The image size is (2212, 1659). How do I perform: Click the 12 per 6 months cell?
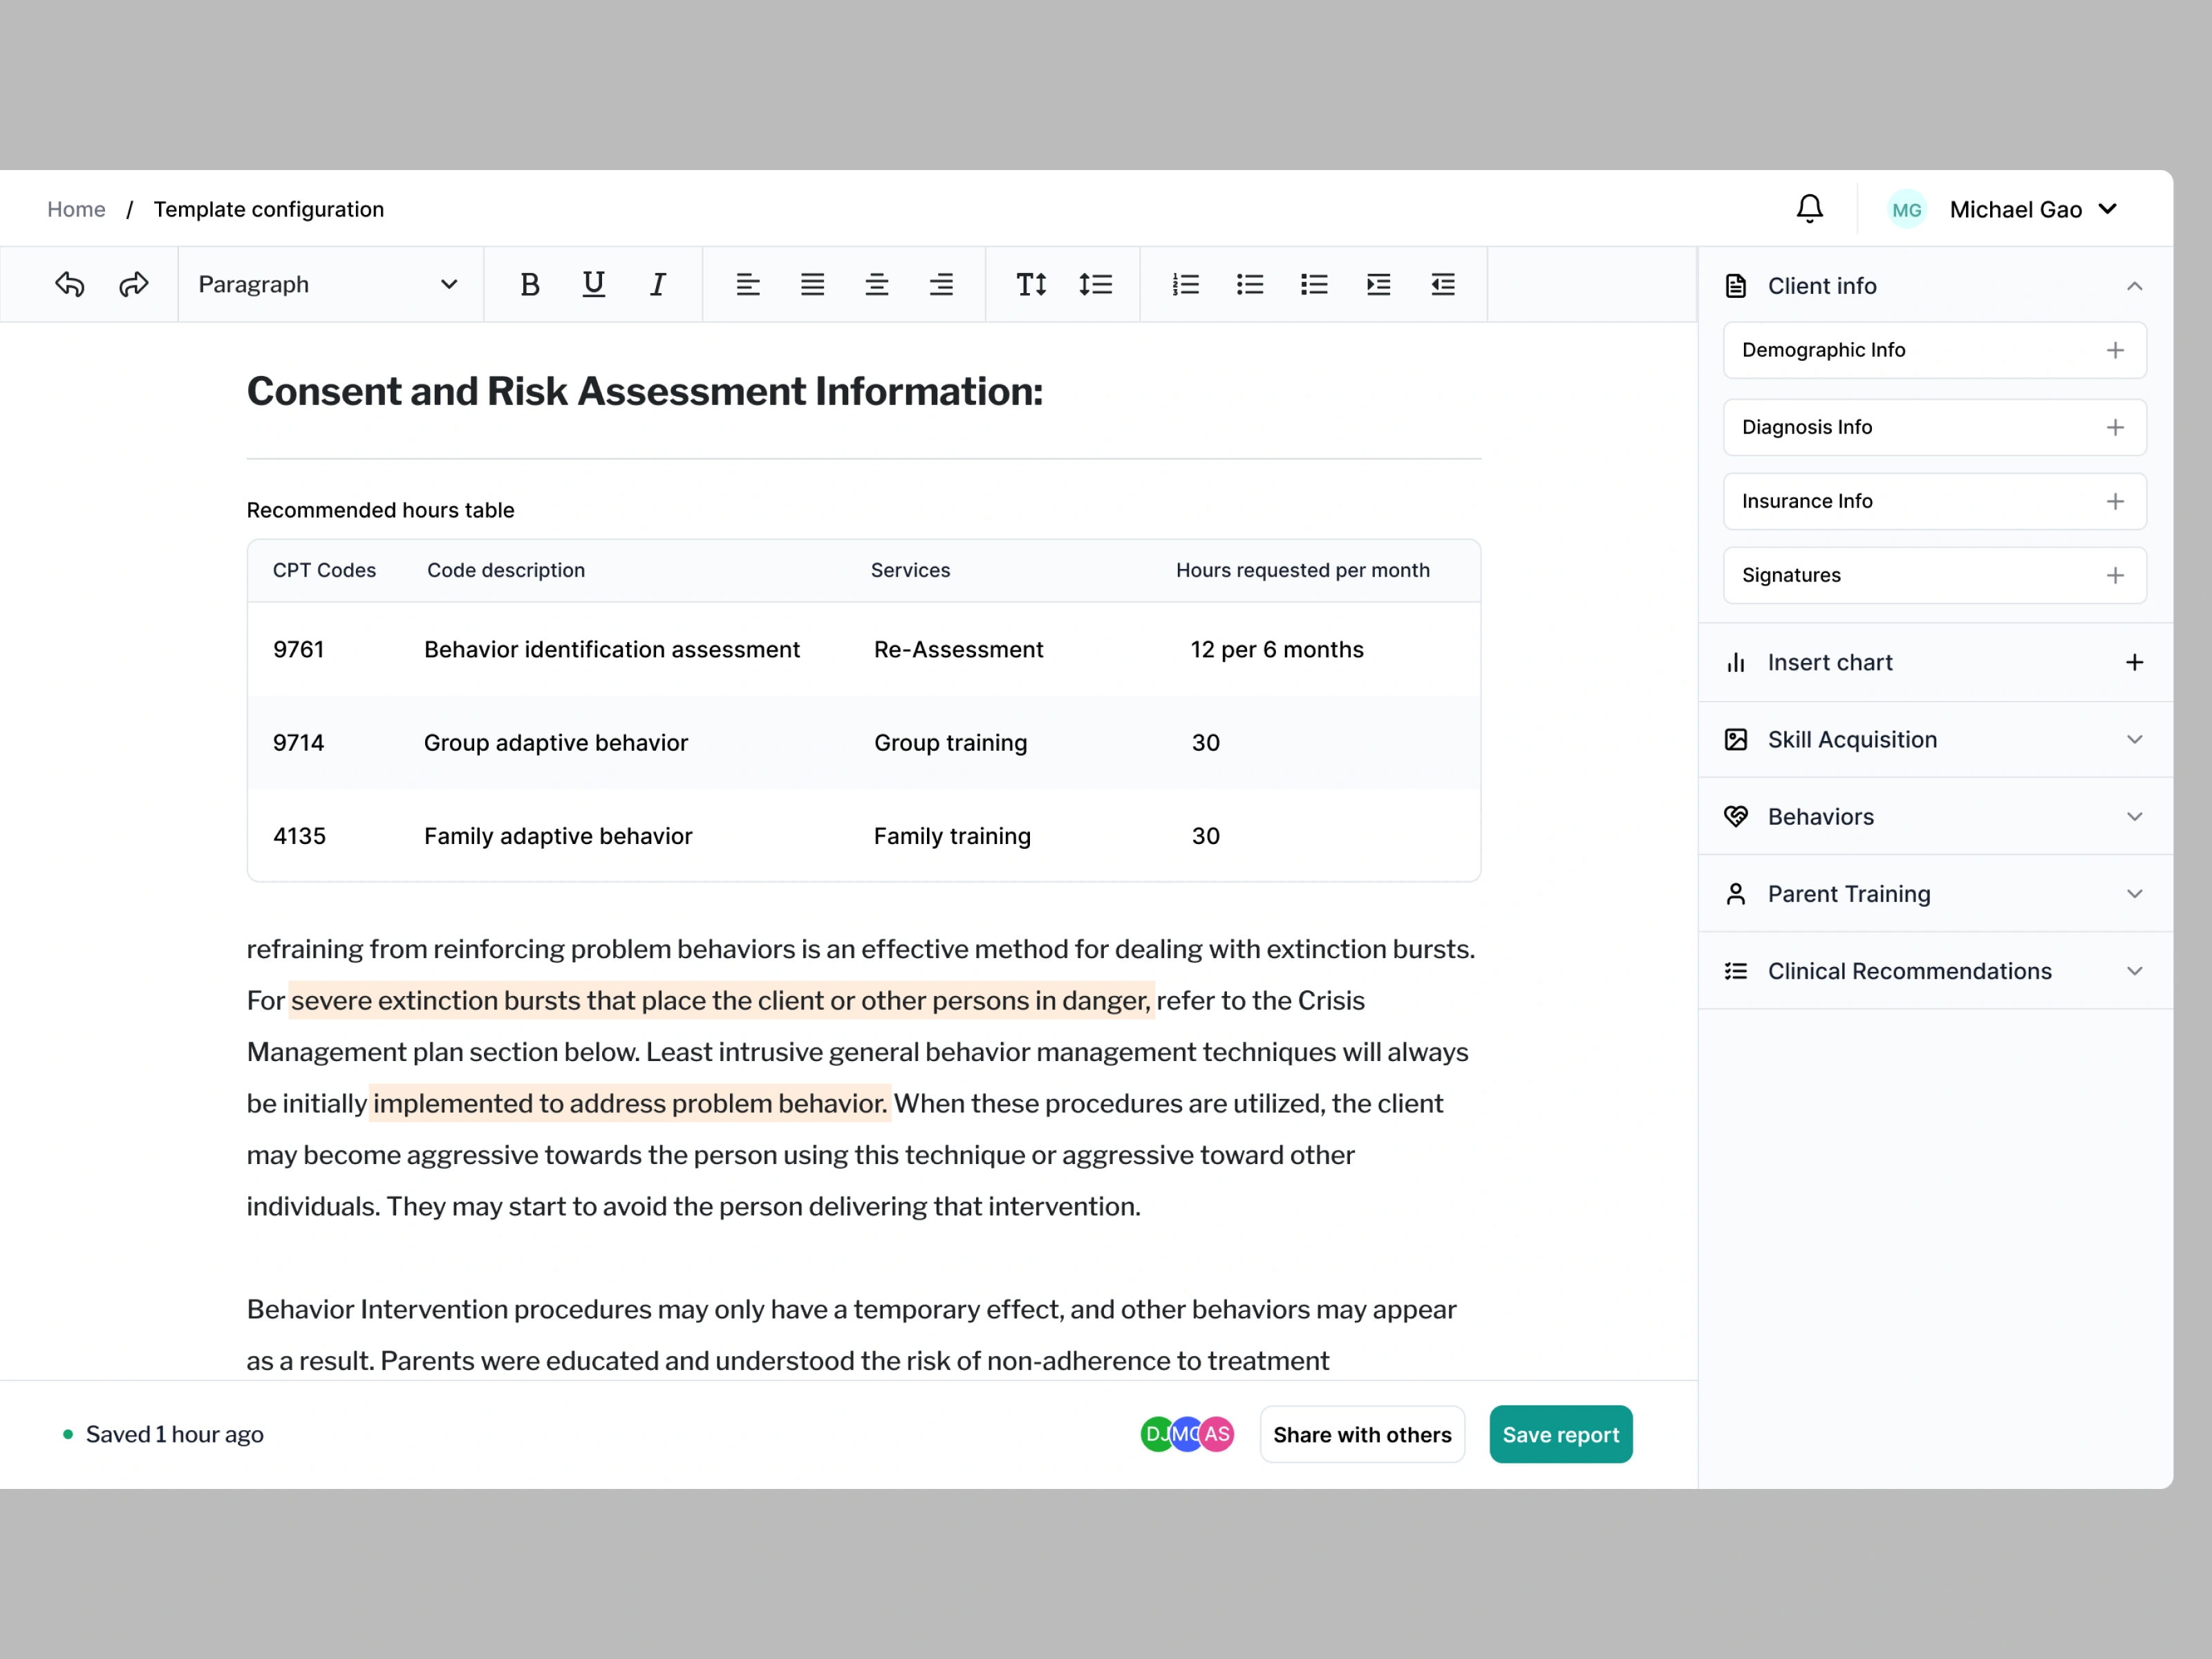click(x=1277, y=649)
